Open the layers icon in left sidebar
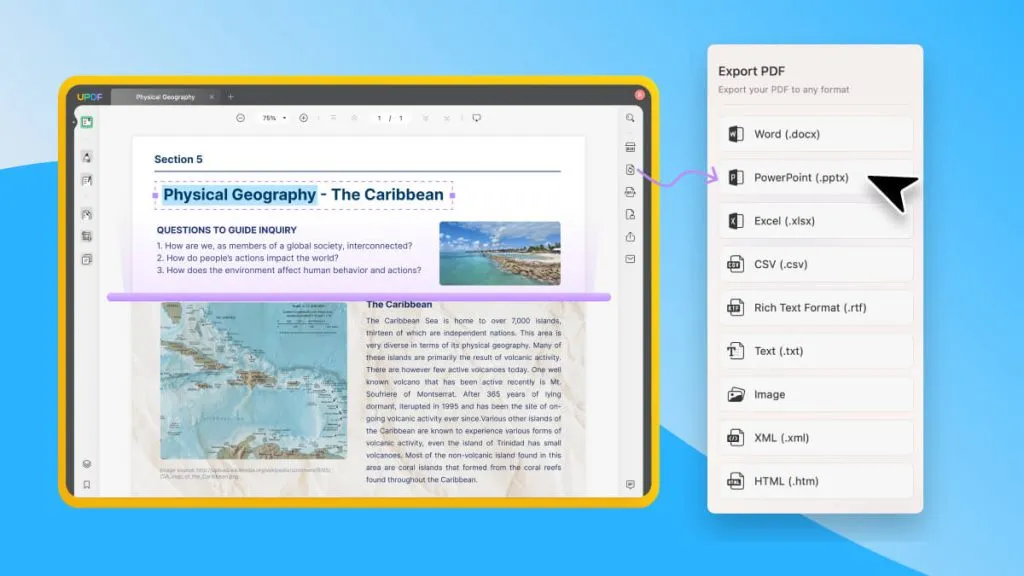 87,464
